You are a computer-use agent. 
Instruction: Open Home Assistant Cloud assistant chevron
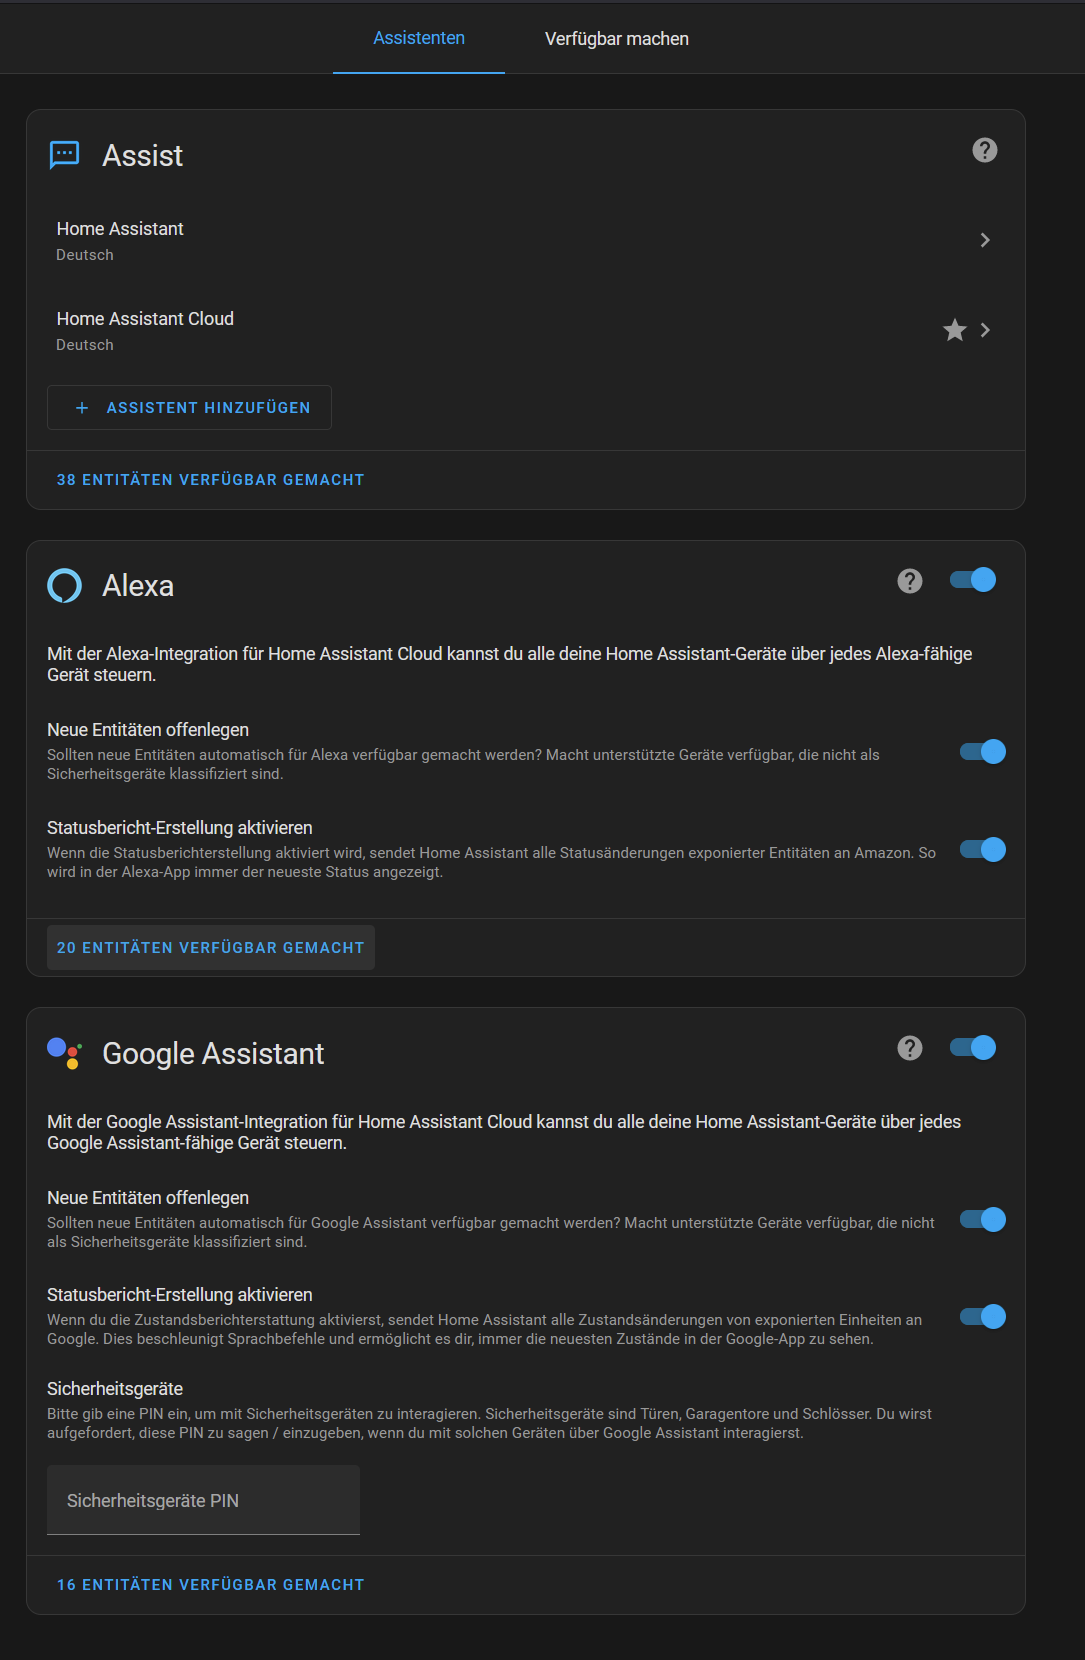click(x=986, y=330)
